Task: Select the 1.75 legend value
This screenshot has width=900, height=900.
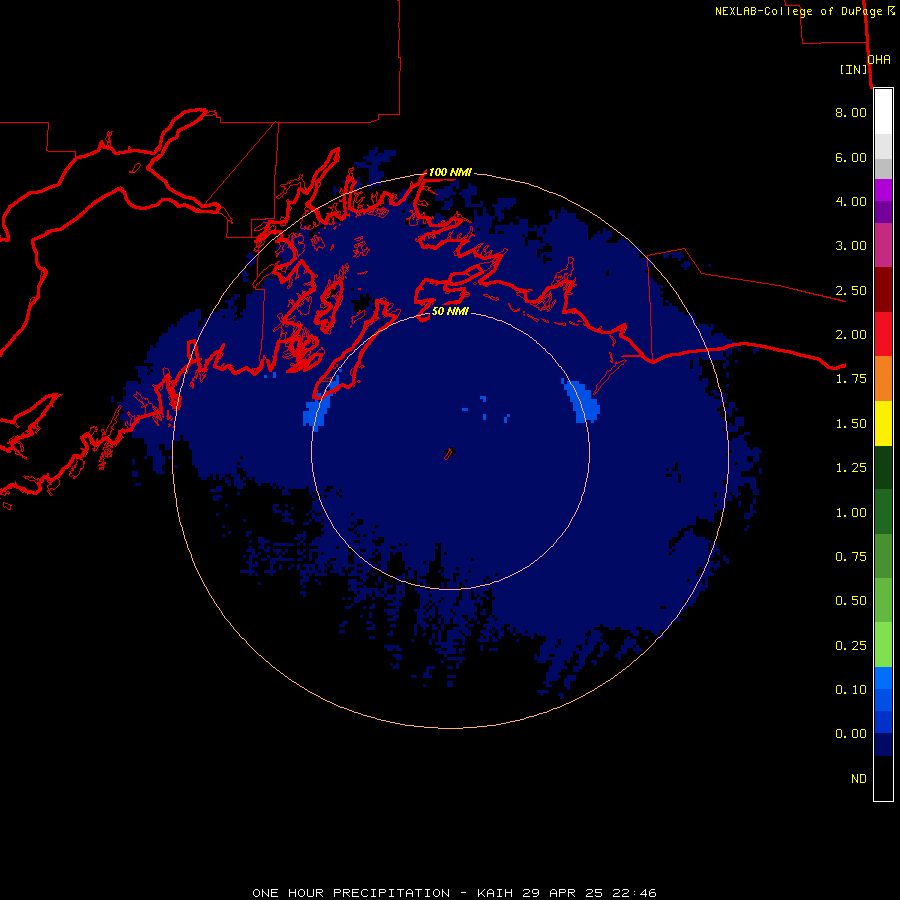Action: (851, 379)
